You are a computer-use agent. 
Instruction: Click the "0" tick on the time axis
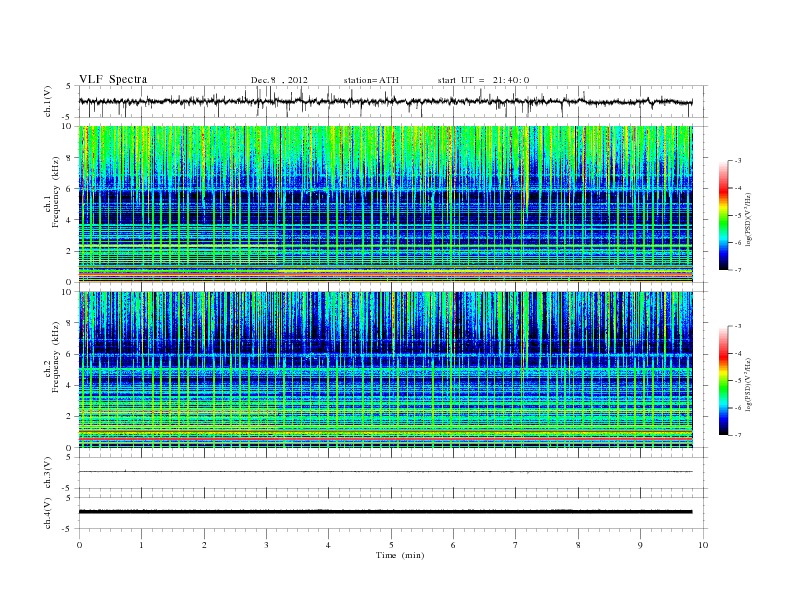click(x=79, y=545)
